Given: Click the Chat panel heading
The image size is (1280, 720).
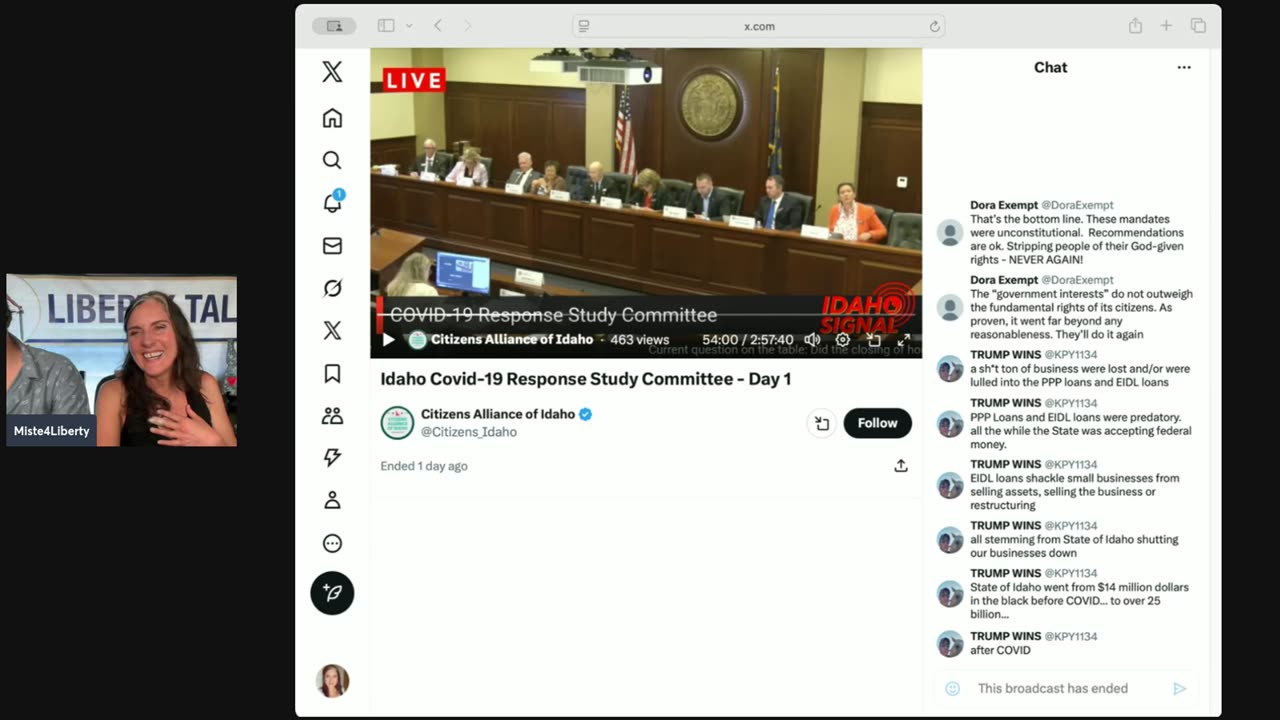Looking at the screenshot, I should [1050, 67].
